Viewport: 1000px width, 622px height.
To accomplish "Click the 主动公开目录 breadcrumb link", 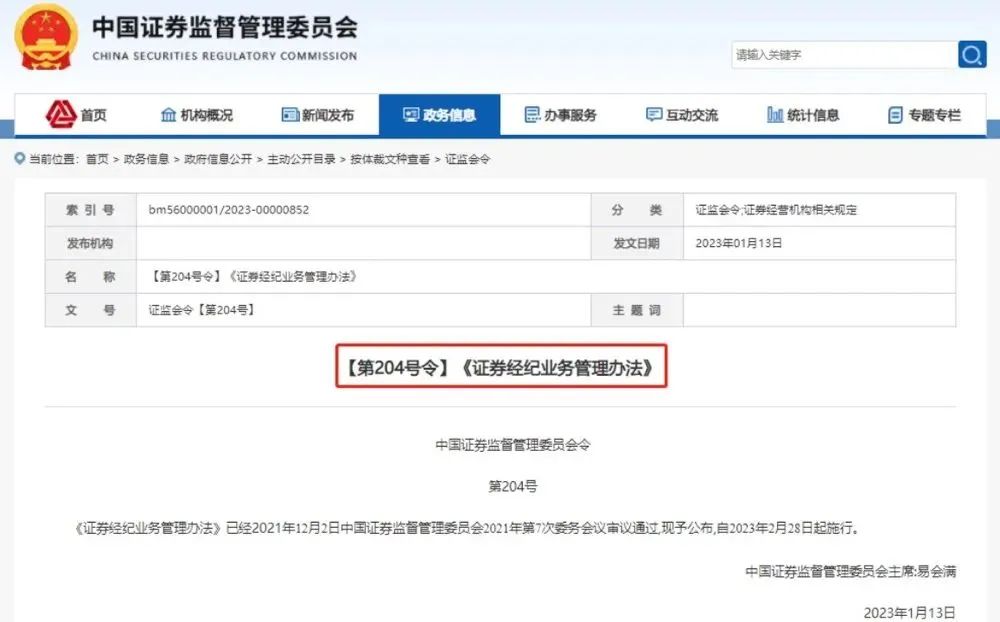I will tap(301, 159).
